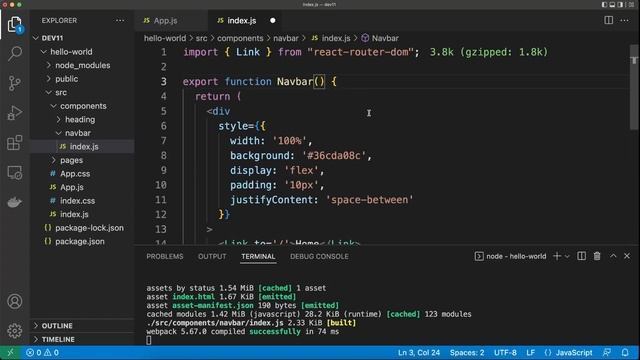Open Ln 3, Col 24 go-to-line status item
The image size is (640, 360).
click(419, 353)
